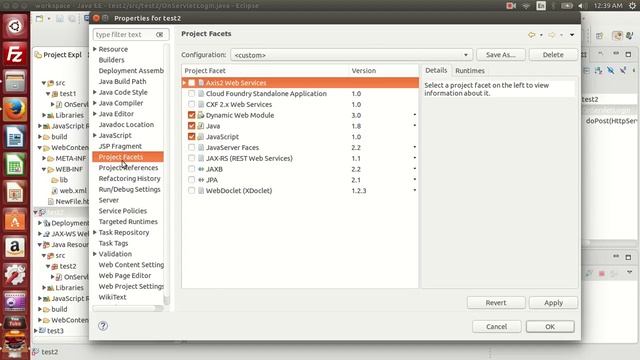
Task: Click the Cancel button
Action: click(496, 327)
